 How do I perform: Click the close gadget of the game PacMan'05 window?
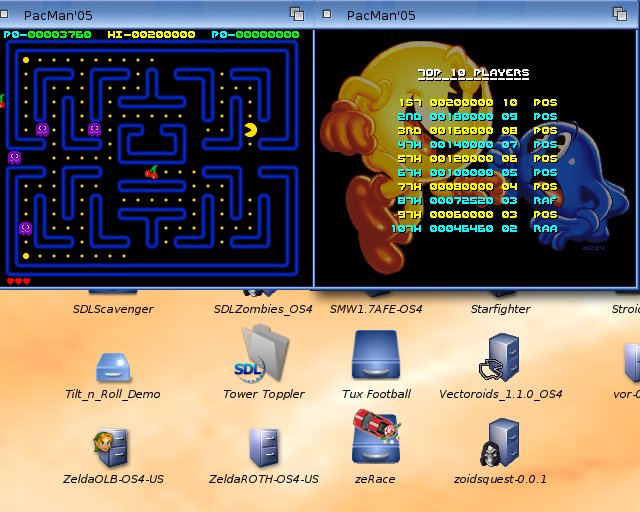tap(4, 14)
